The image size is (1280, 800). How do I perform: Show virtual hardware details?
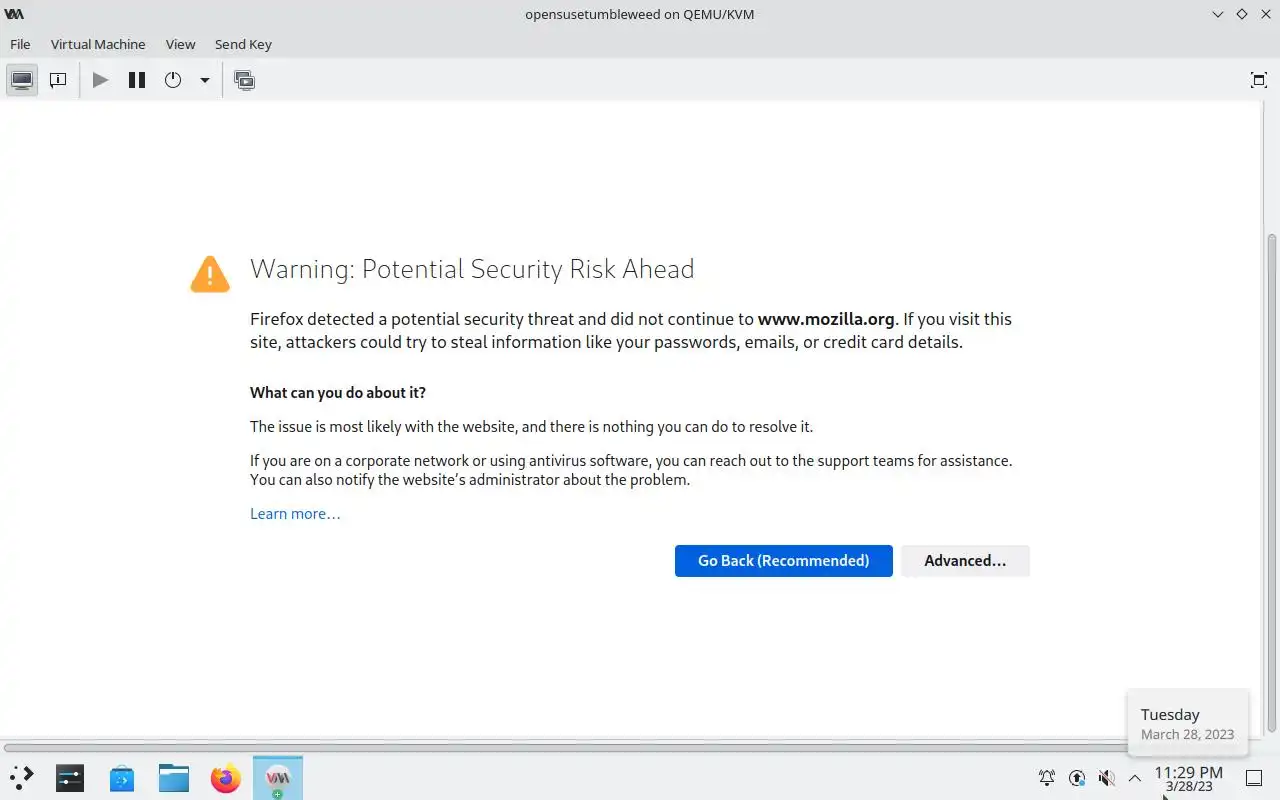click(x=58, y=80)
